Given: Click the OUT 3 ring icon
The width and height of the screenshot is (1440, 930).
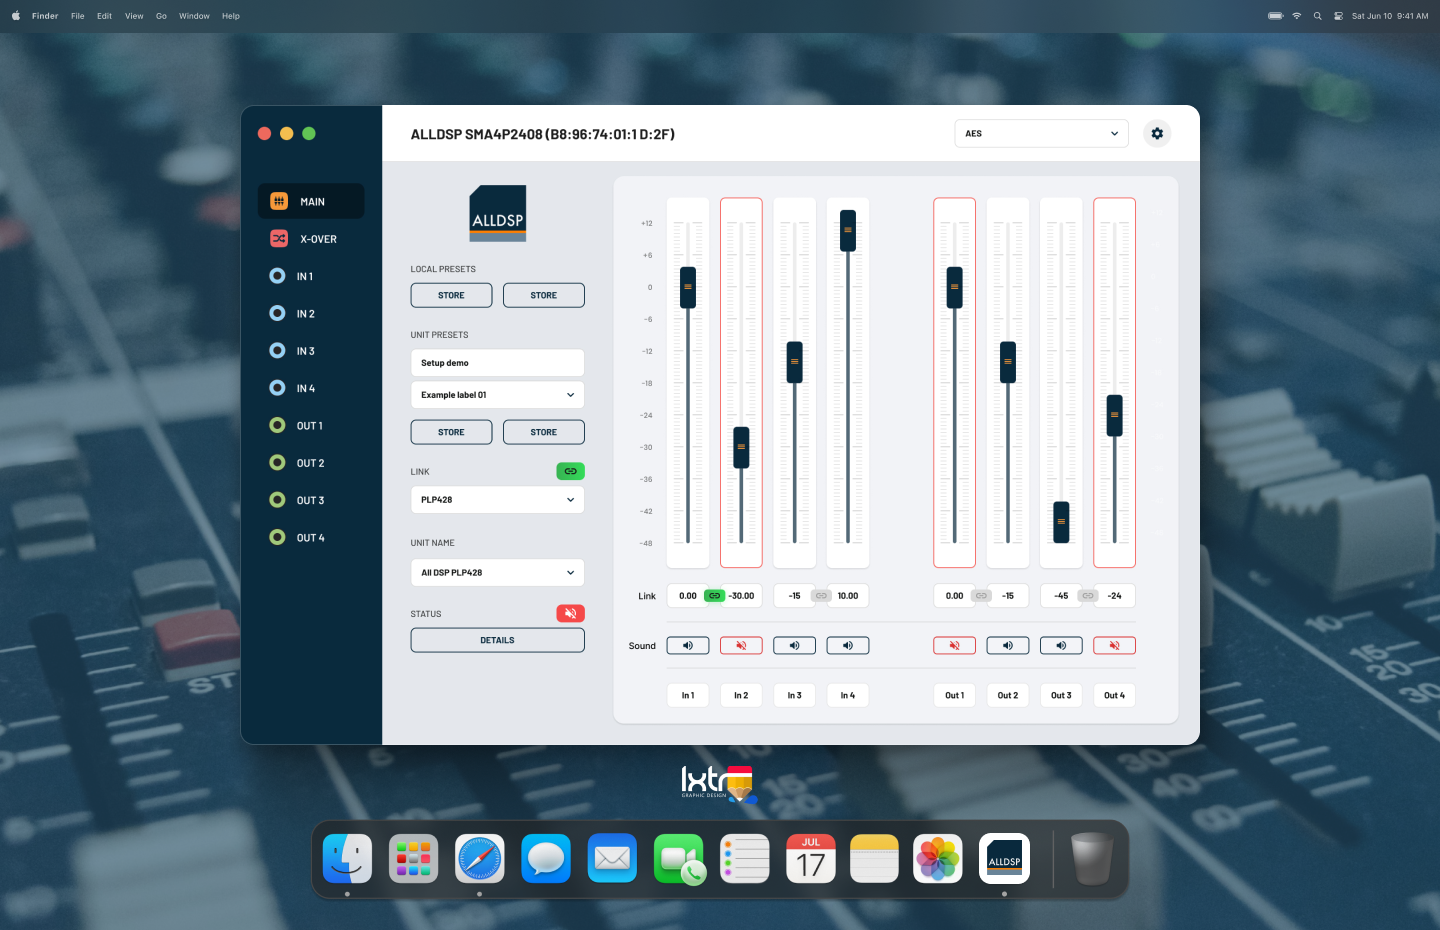Looking at the screenshot, I should click(x=278, y=500).
